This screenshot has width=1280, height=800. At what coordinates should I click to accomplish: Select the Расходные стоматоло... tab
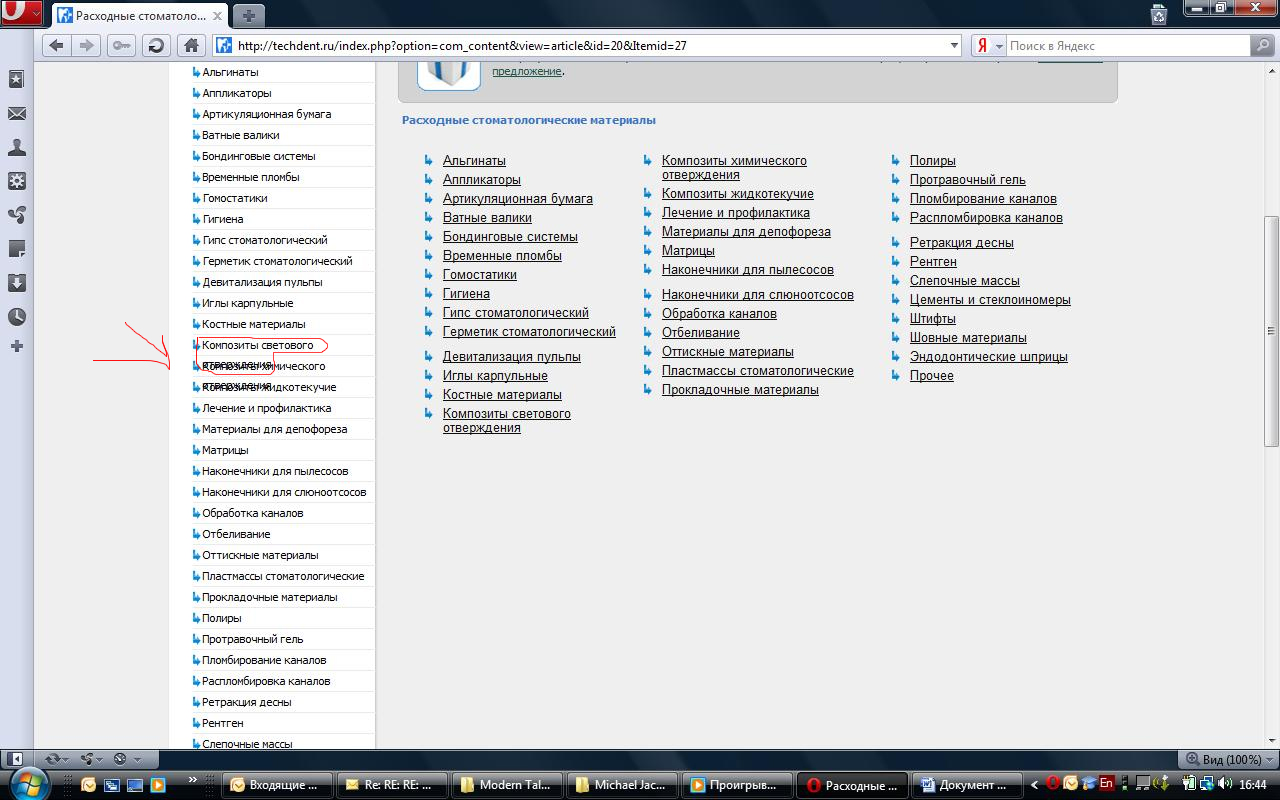tap(141, 15)
